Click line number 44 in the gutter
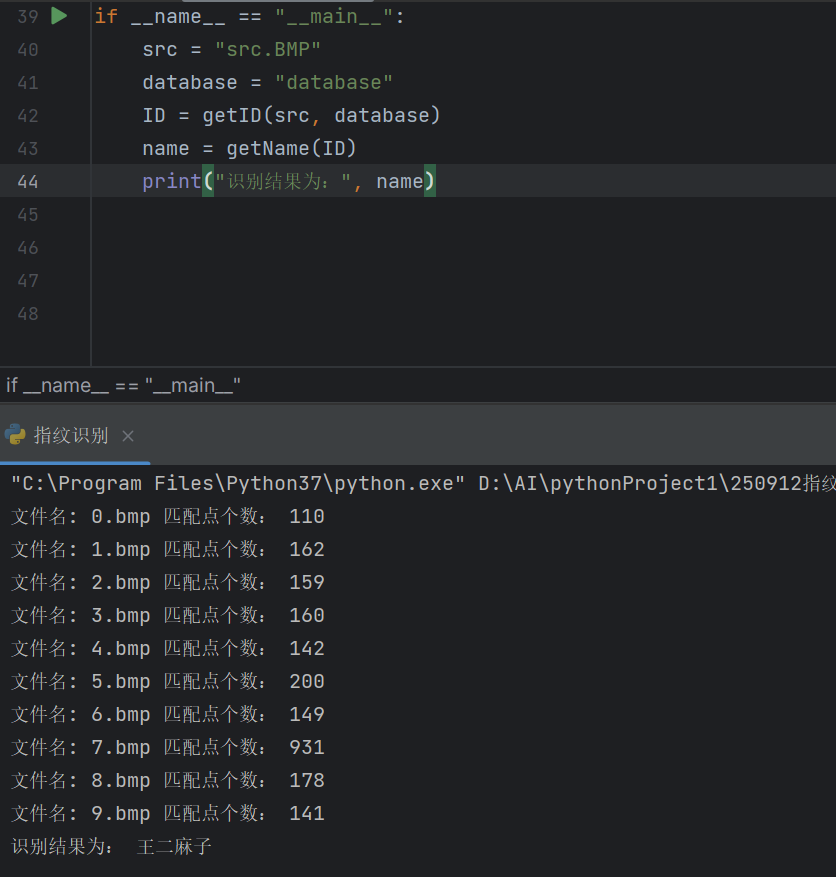 click(x=27, y=181)
